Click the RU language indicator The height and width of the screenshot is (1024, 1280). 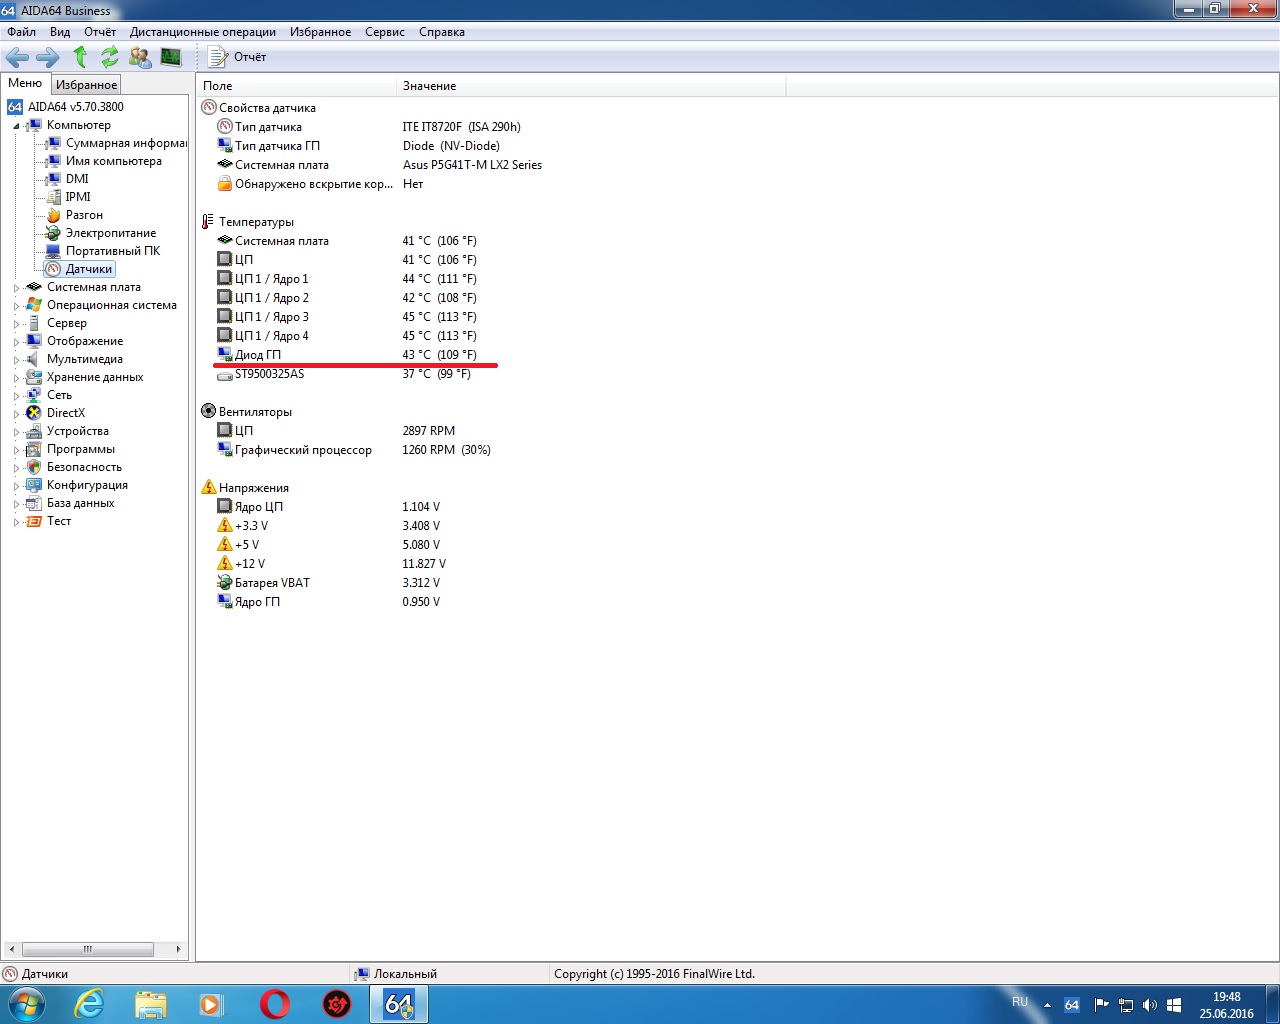pyautogui.click(x=1020, y=1001)
